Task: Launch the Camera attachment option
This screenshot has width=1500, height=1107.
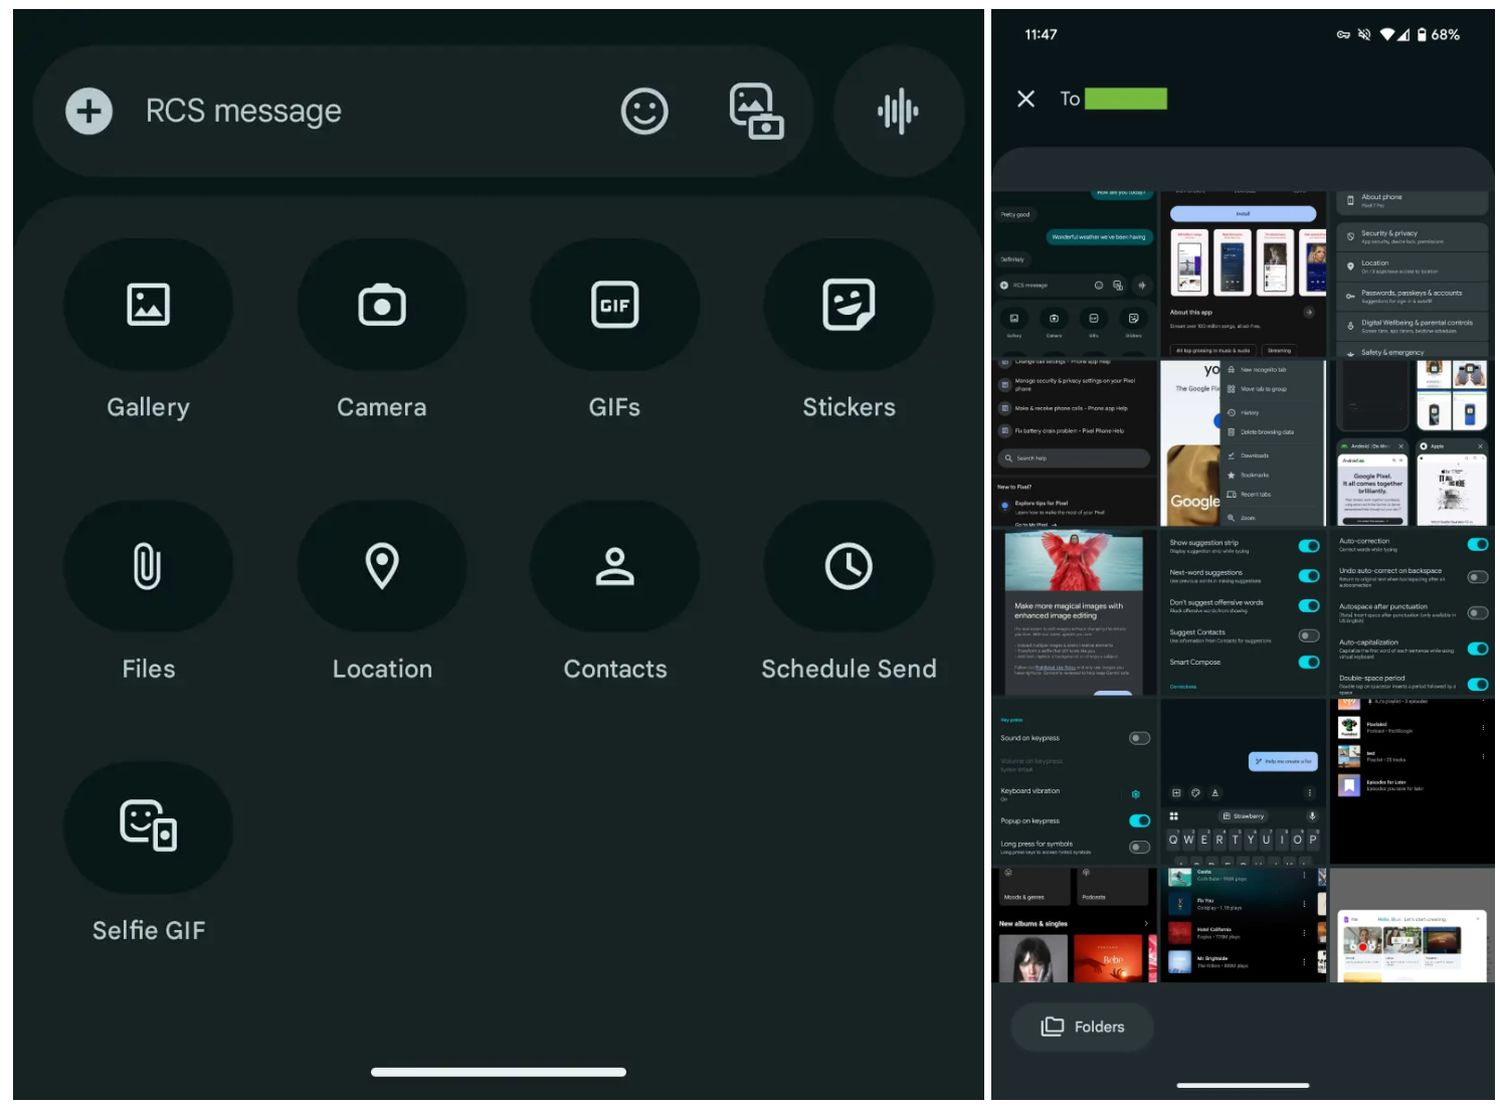Action: (381, 305)
